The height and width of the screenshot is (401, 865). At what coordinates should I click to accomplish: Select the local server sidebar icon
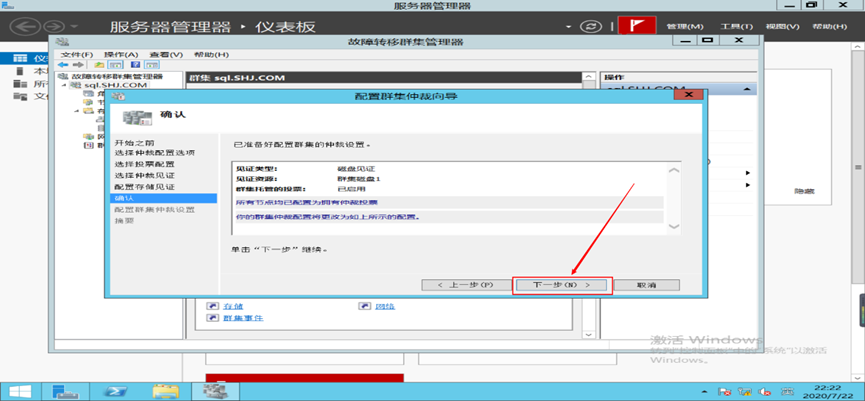tap(20, 71)
